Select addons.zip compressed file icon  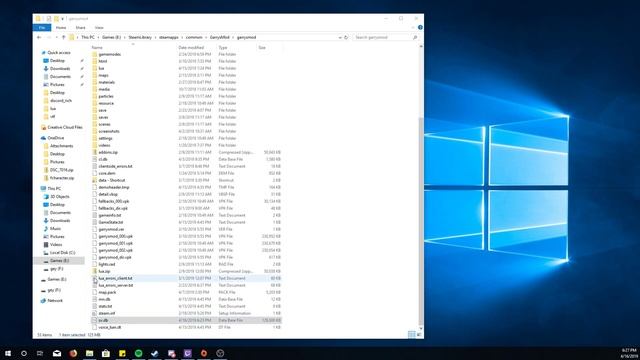(x=95, y=152)
